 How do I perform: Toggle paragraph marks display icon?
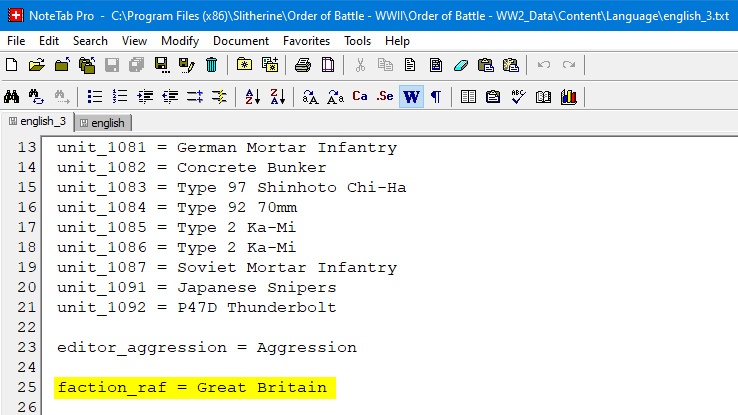pos(436,97)
